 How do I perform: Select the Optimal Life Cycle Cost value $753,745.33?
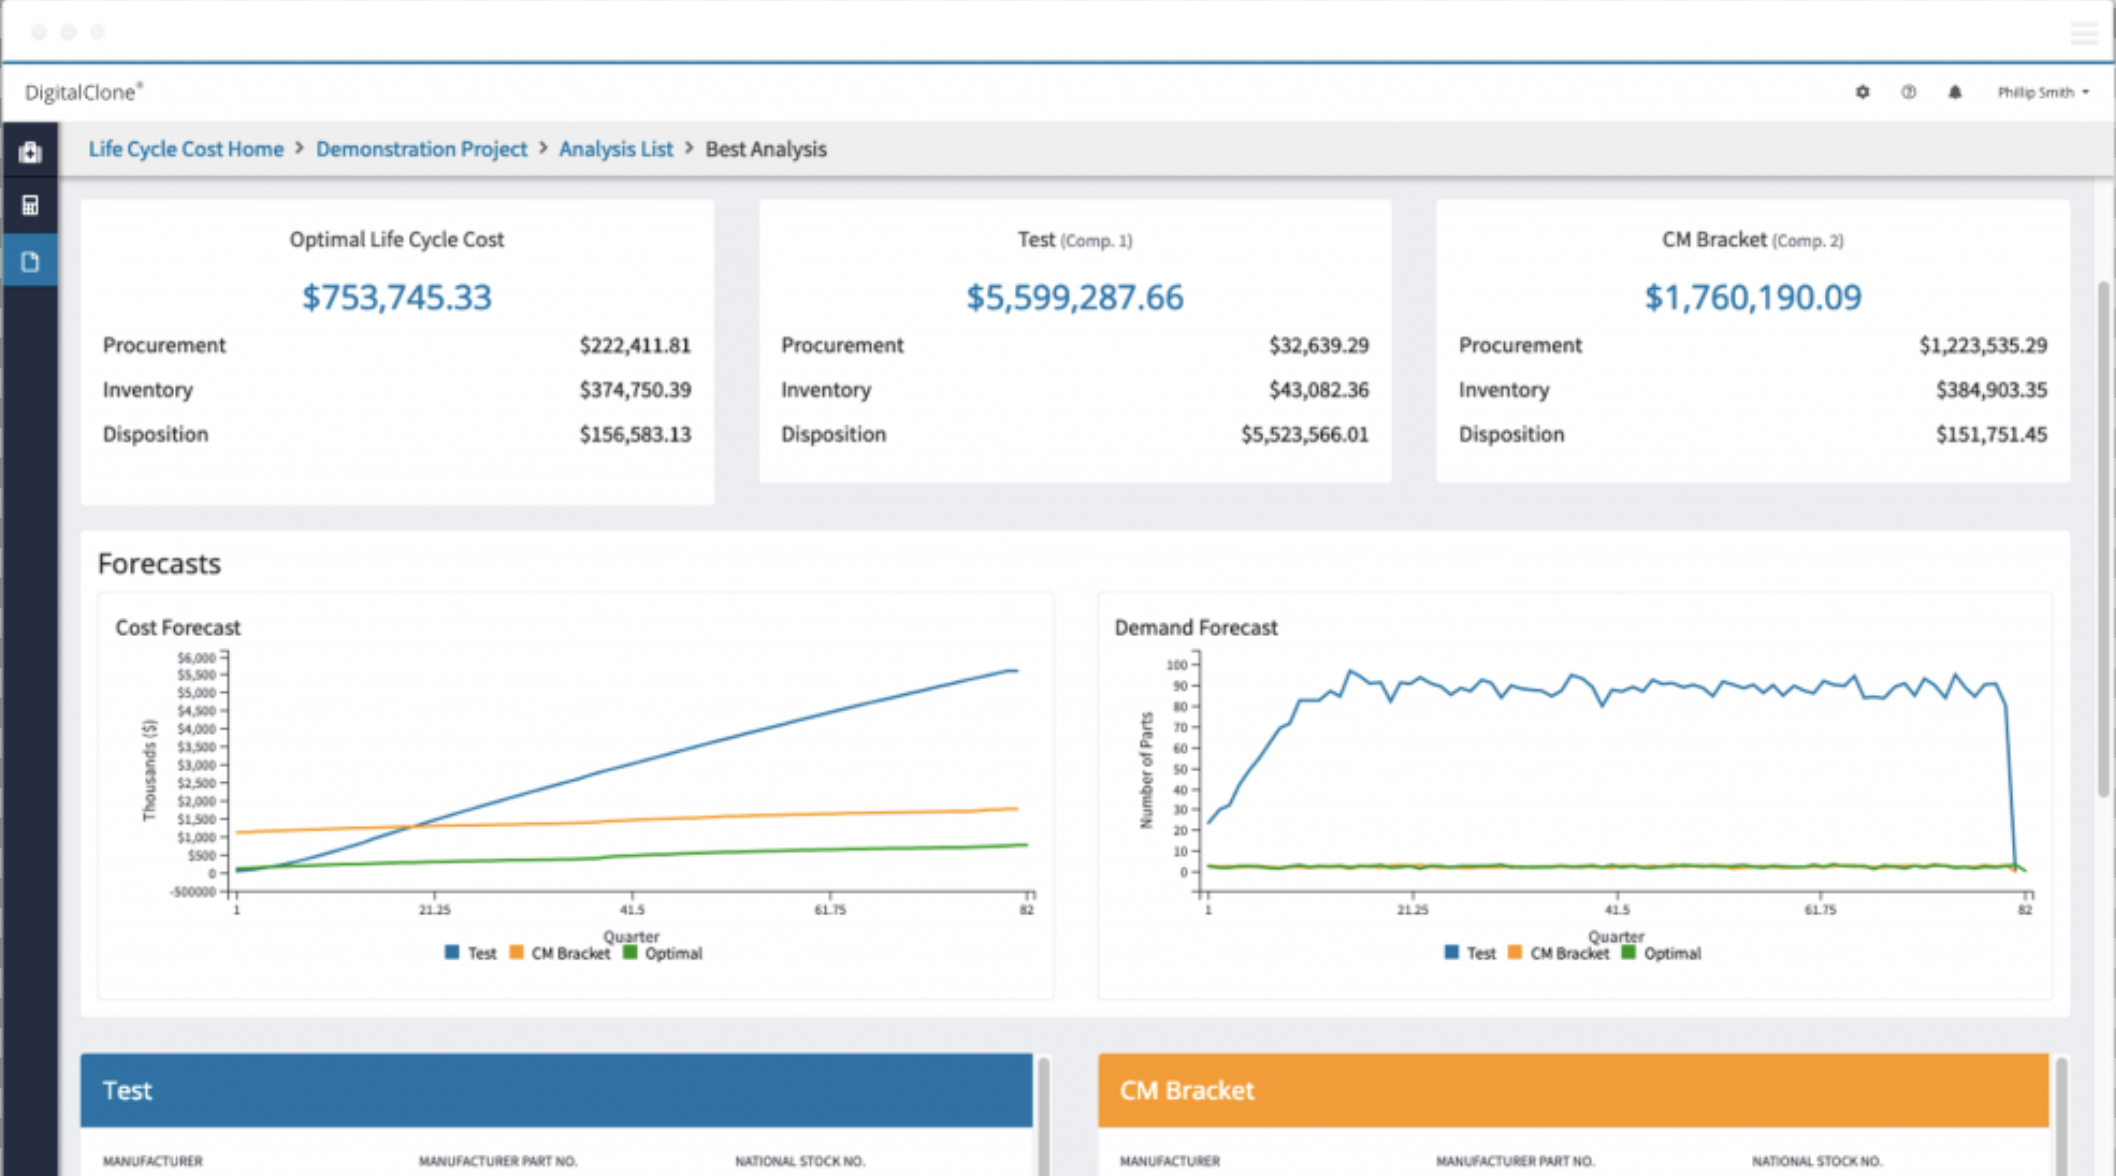coord(397,297)
